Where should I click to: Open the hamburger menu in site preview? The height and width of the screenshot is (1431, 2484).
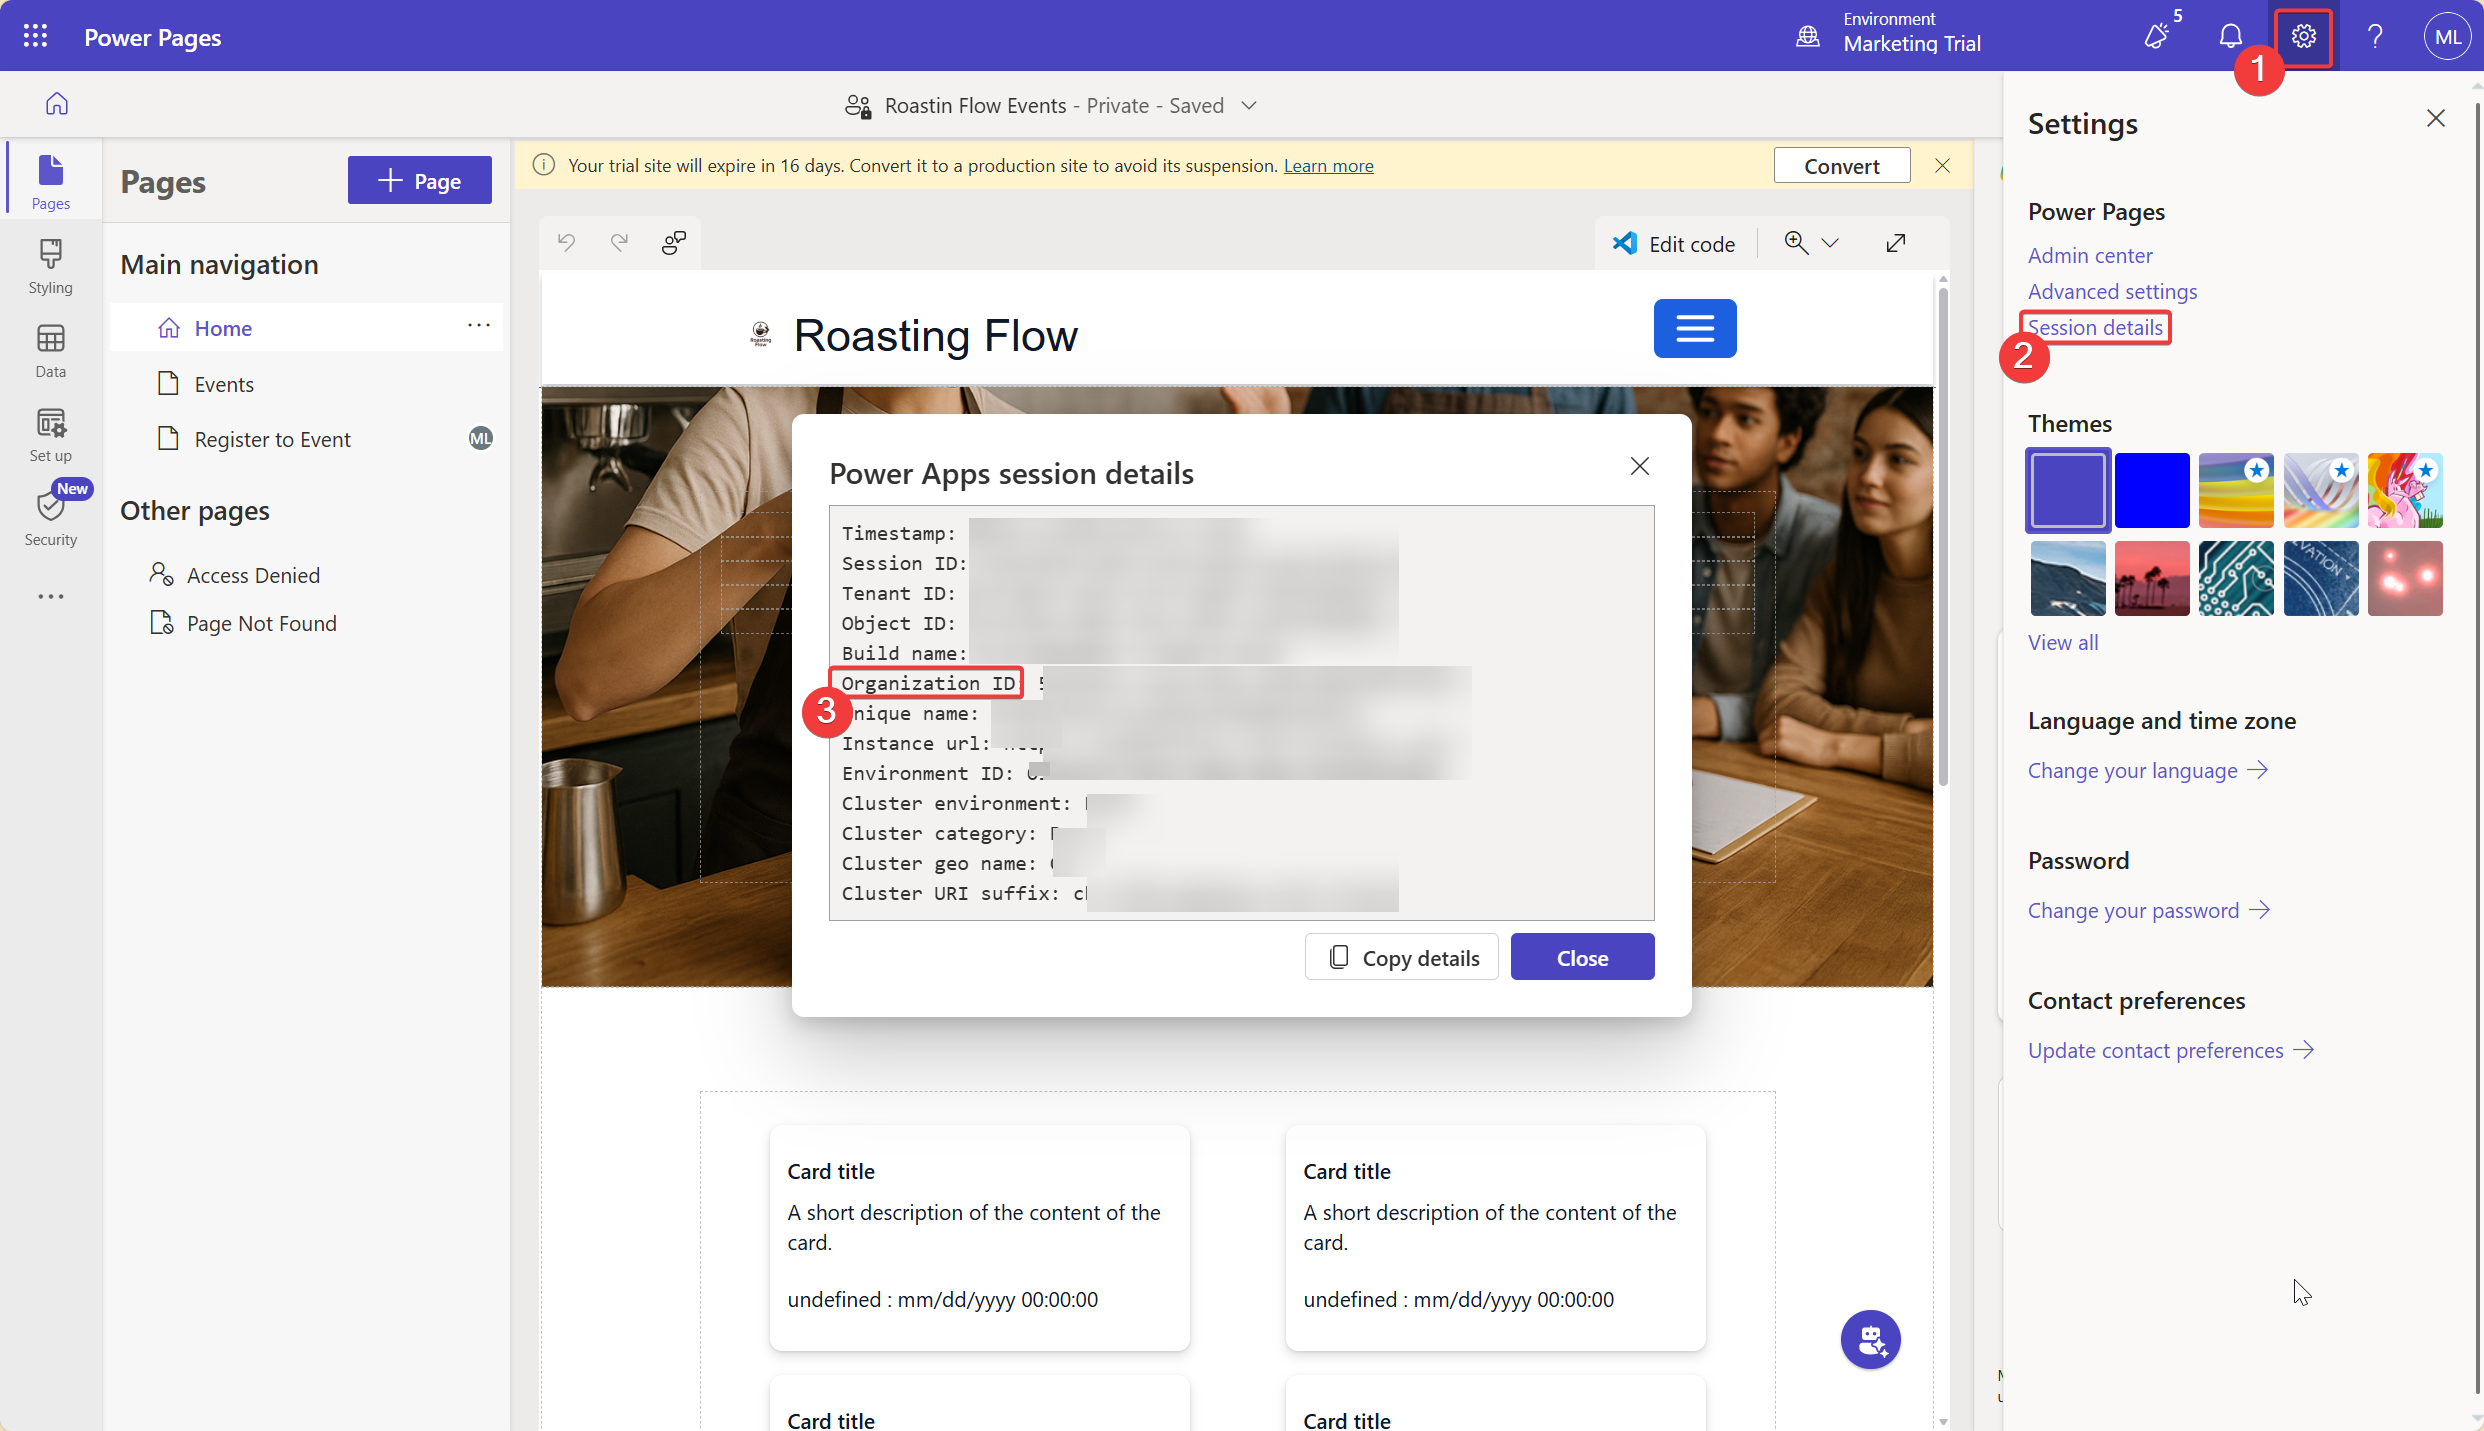pos(1694,328)
